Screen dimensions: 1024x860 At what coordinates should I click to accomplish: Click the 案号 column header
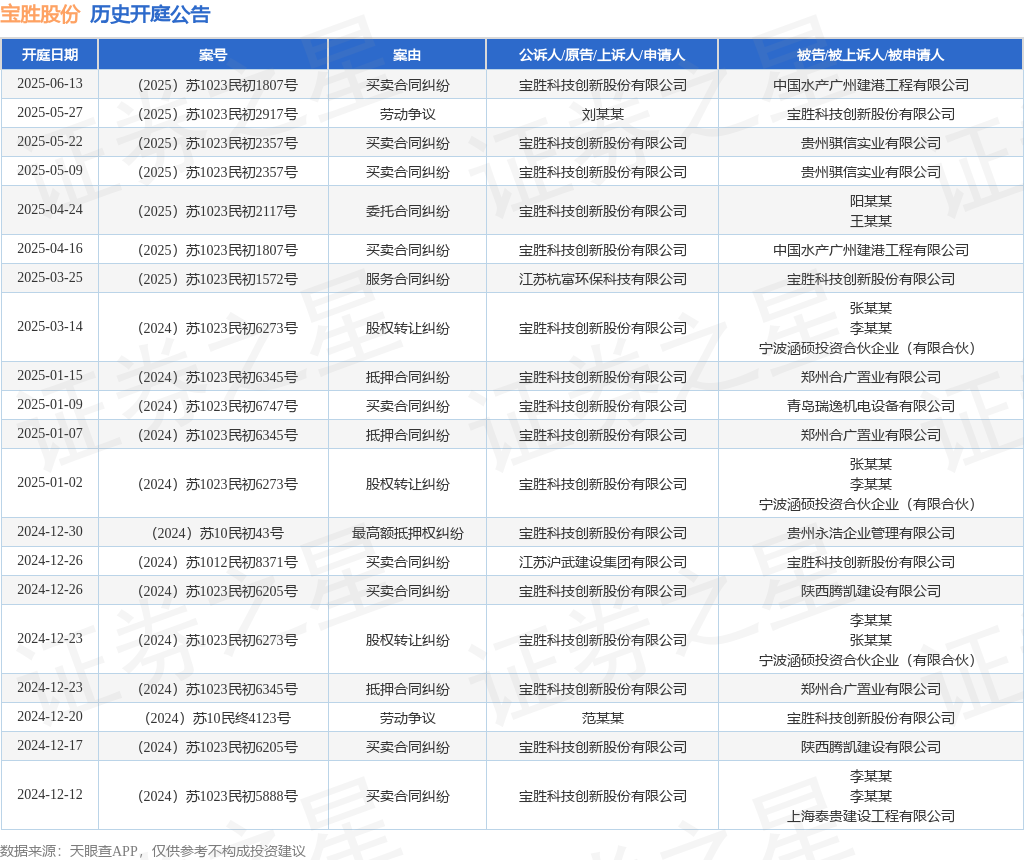[213, 55]
